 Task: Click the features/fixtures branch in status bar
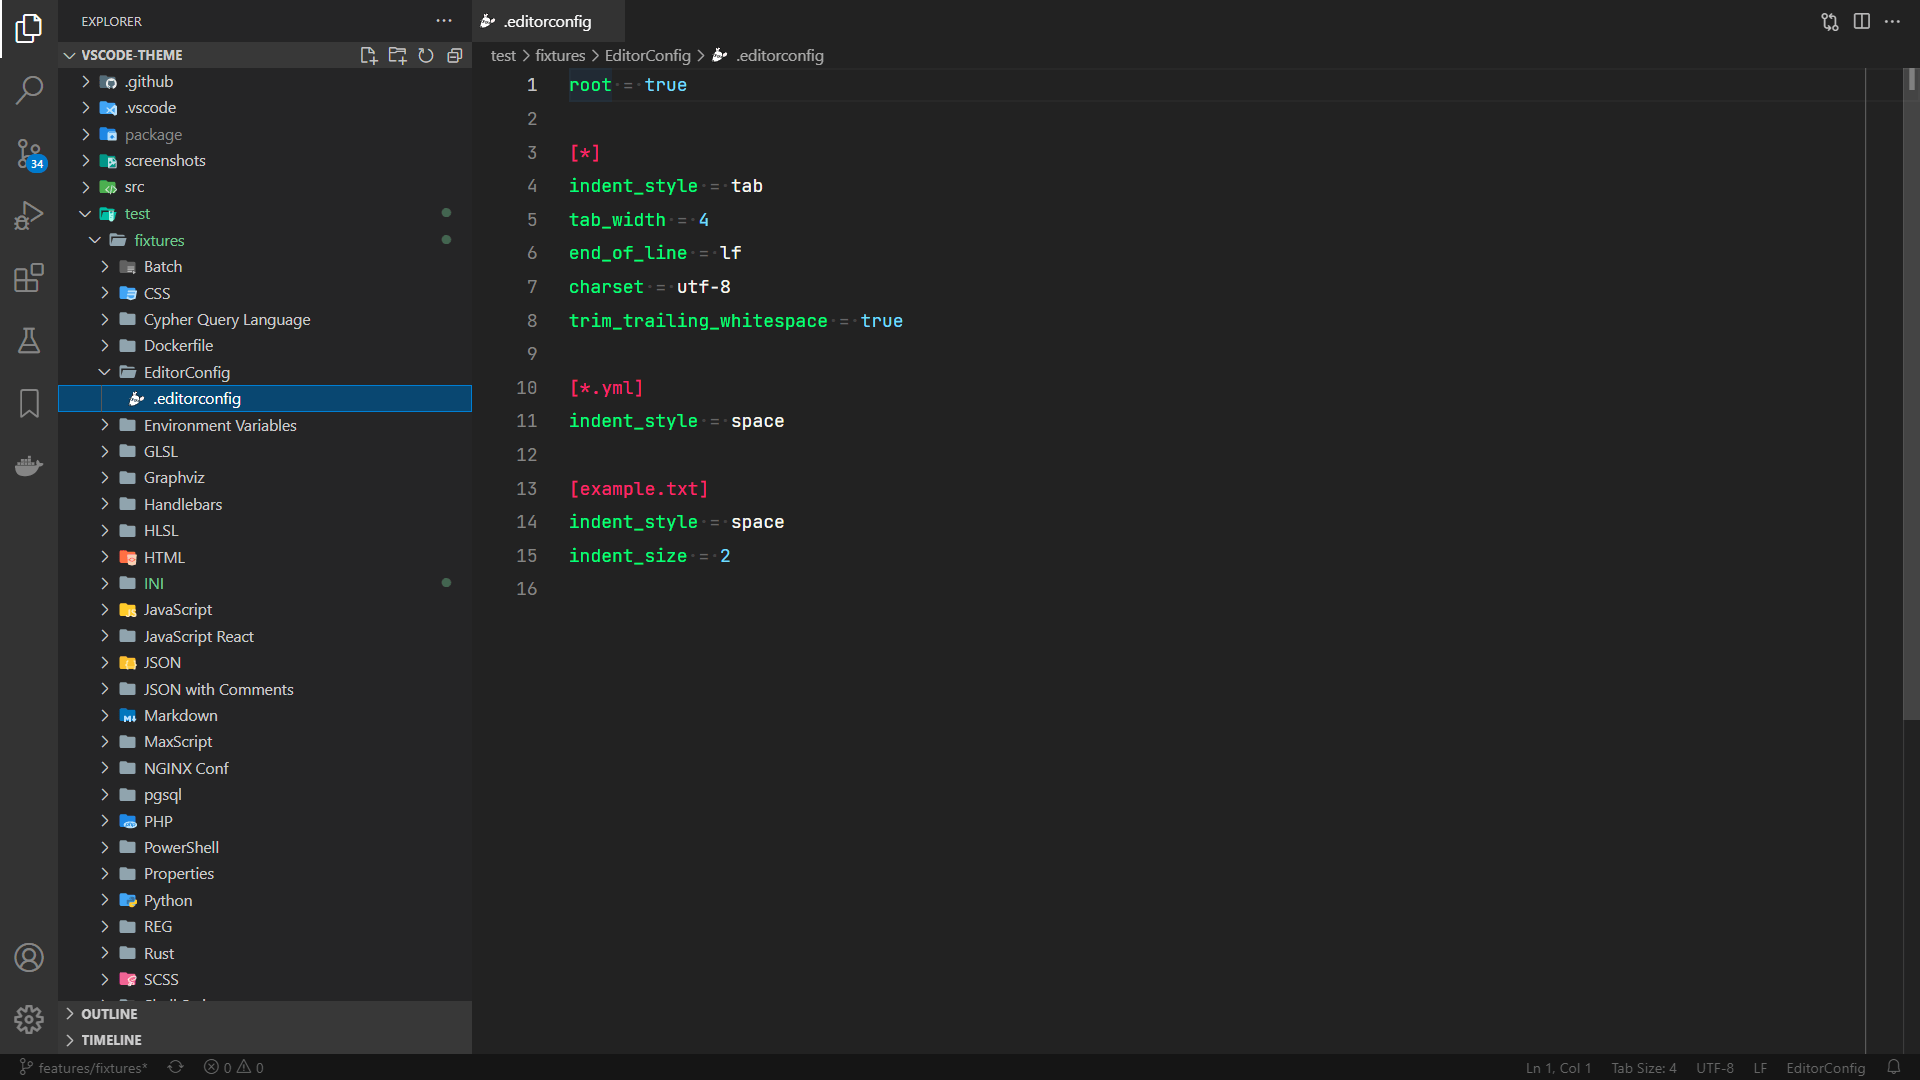pyautogui.click(x=91, y=1068)
